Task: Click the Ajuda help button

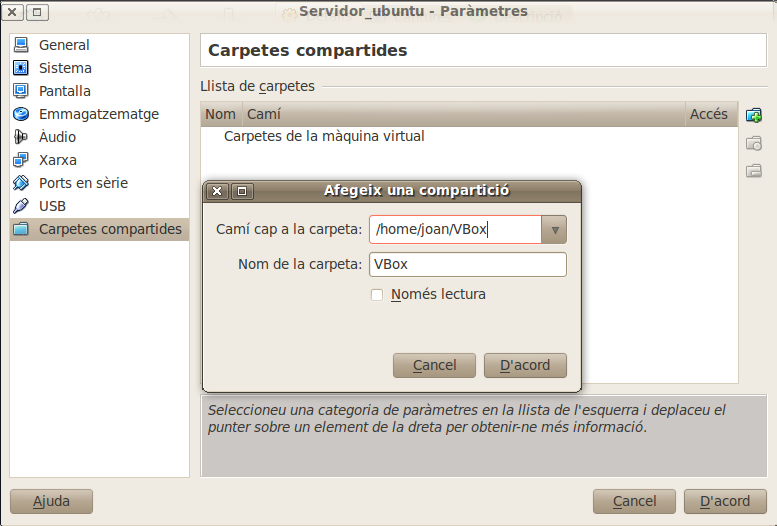Action: tap(51, 501)
